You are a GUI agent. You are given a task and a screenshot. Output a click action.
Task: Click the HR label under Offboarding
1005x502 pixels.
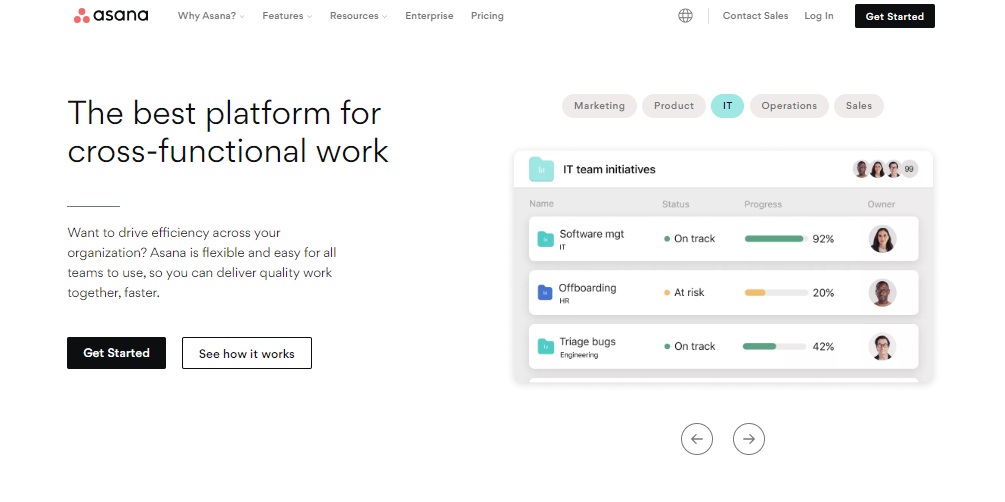(564, 301)
